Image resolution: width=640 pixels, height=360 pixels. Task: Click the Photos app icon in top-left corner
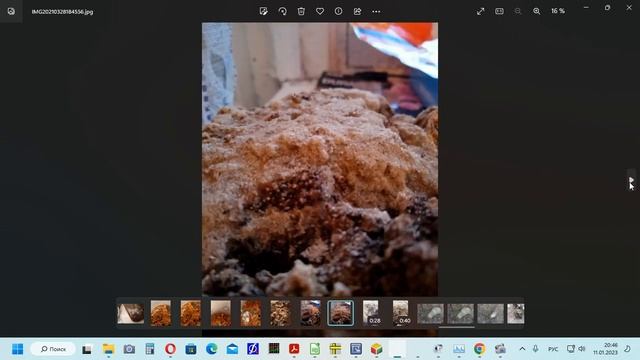pos(11,11)
